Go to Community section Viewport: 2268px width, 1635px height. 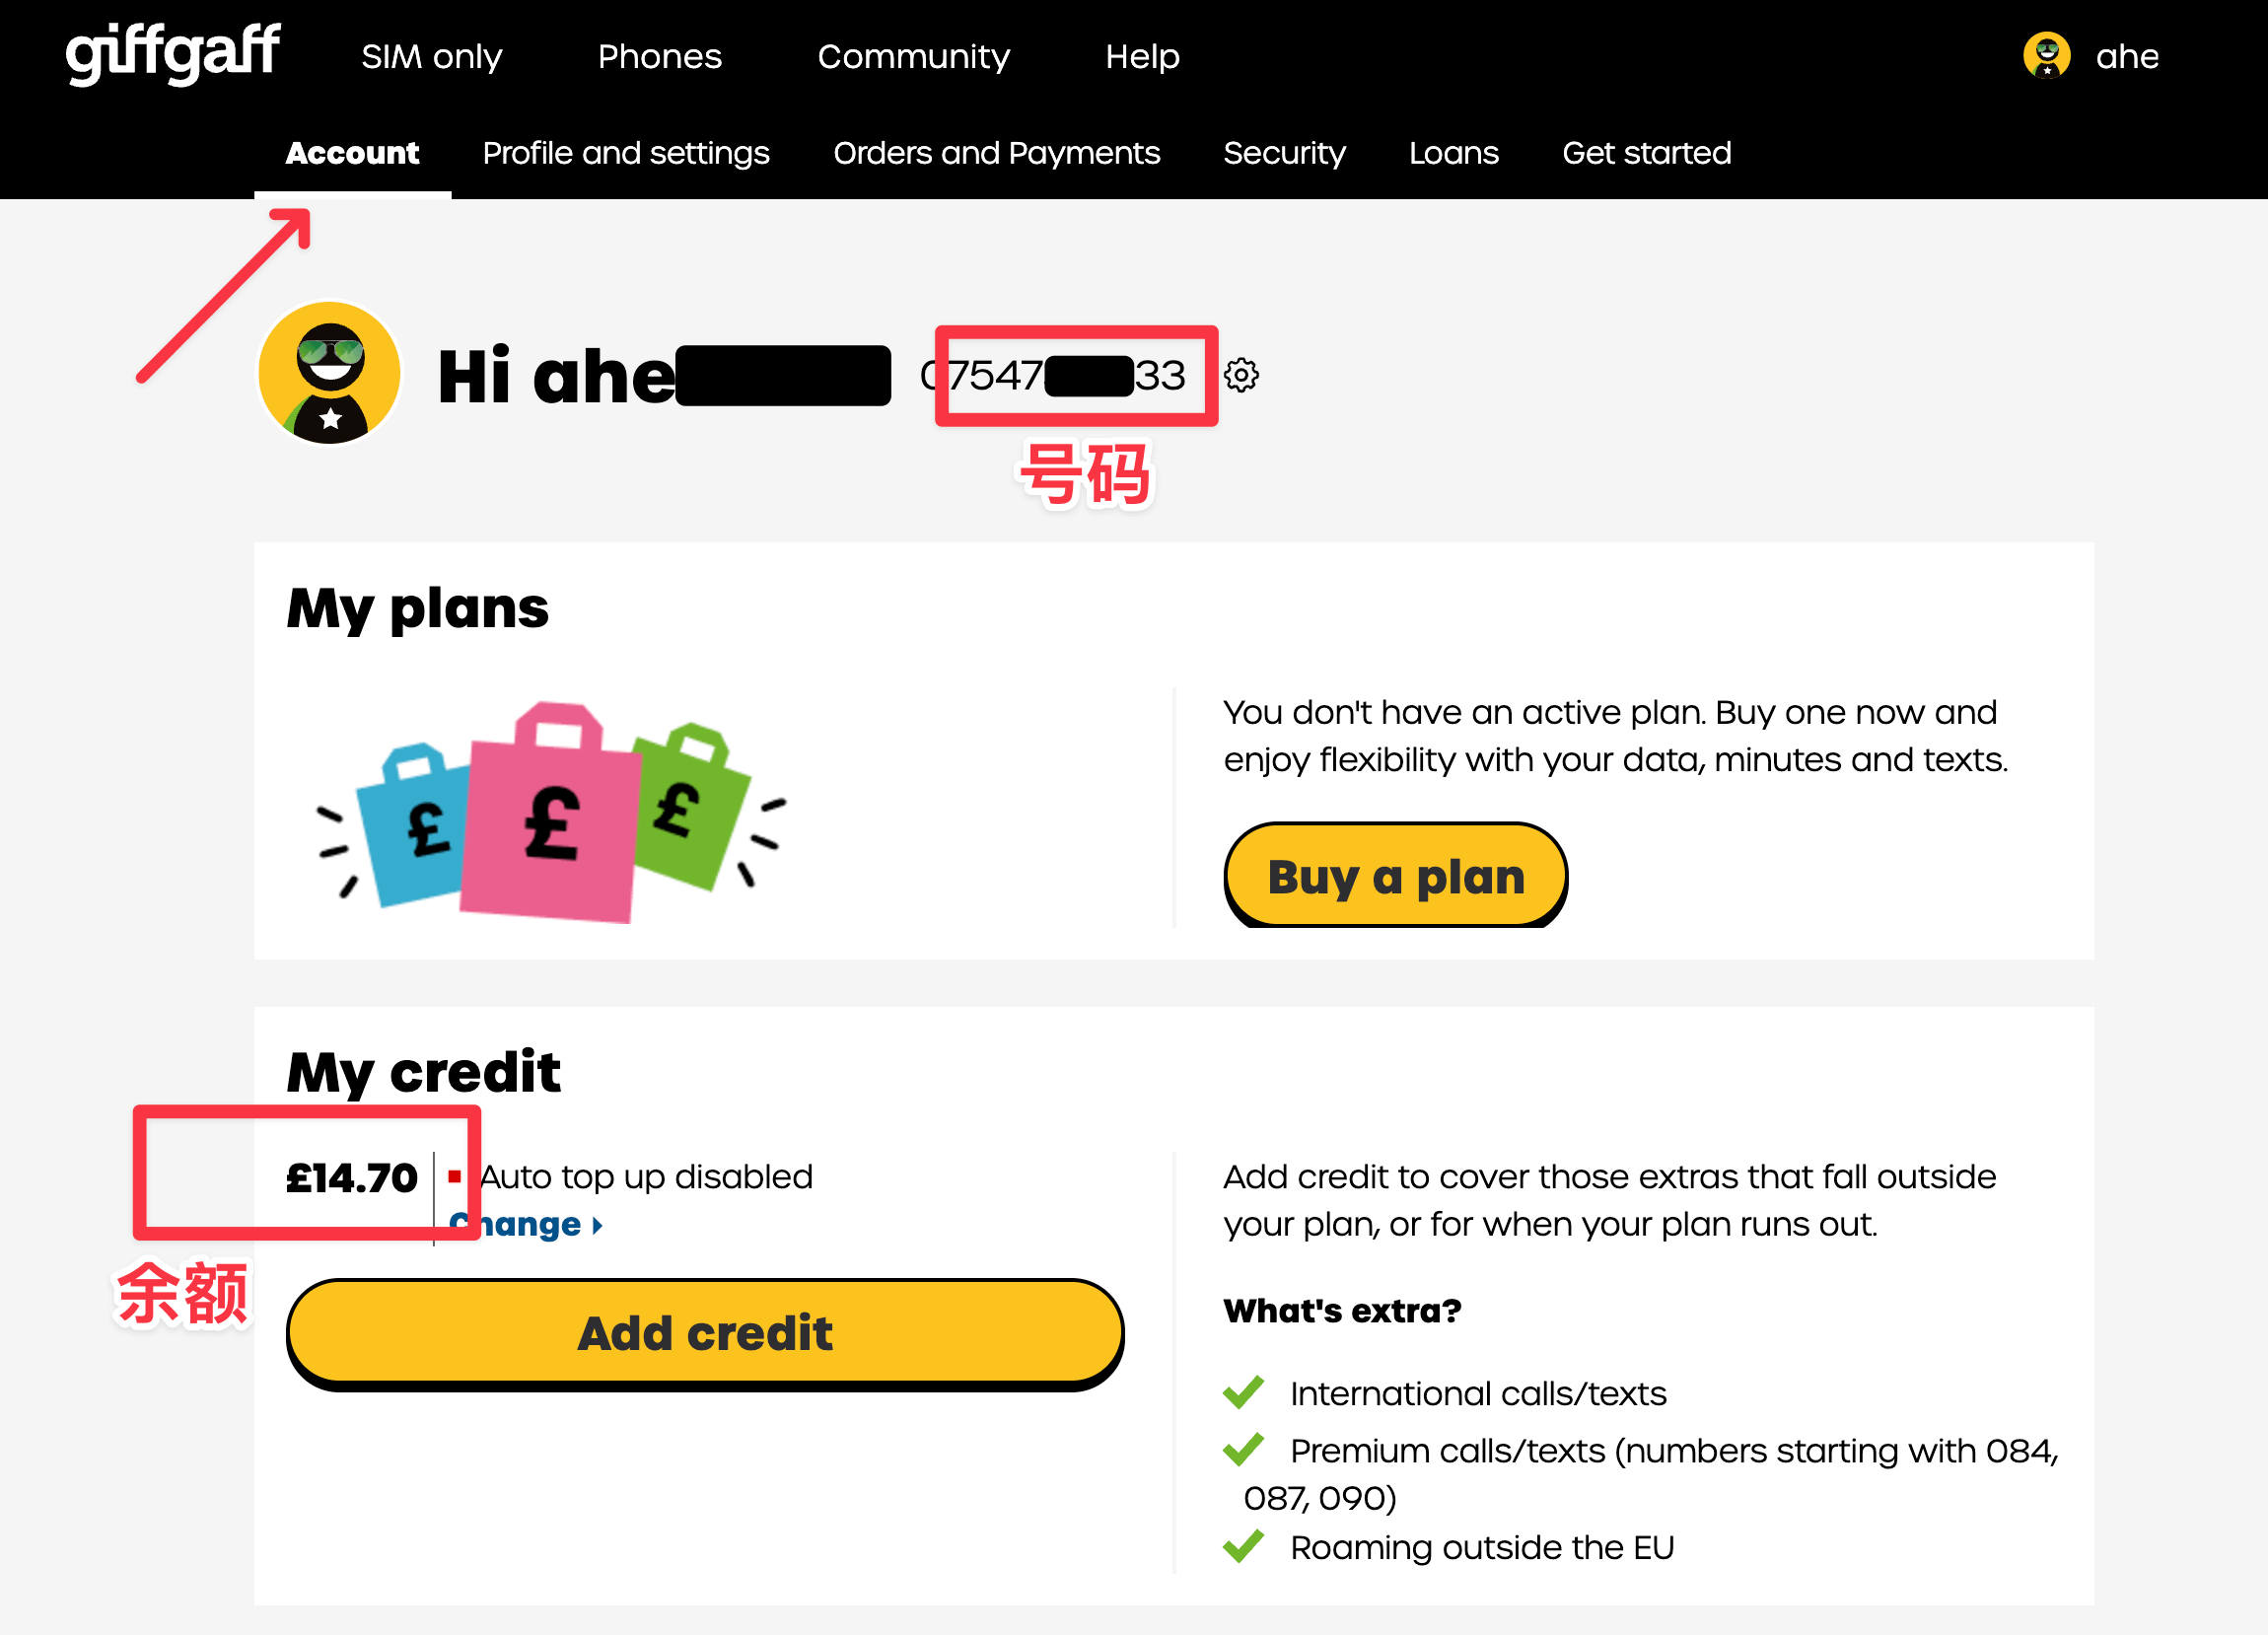(x=913, y=57)
